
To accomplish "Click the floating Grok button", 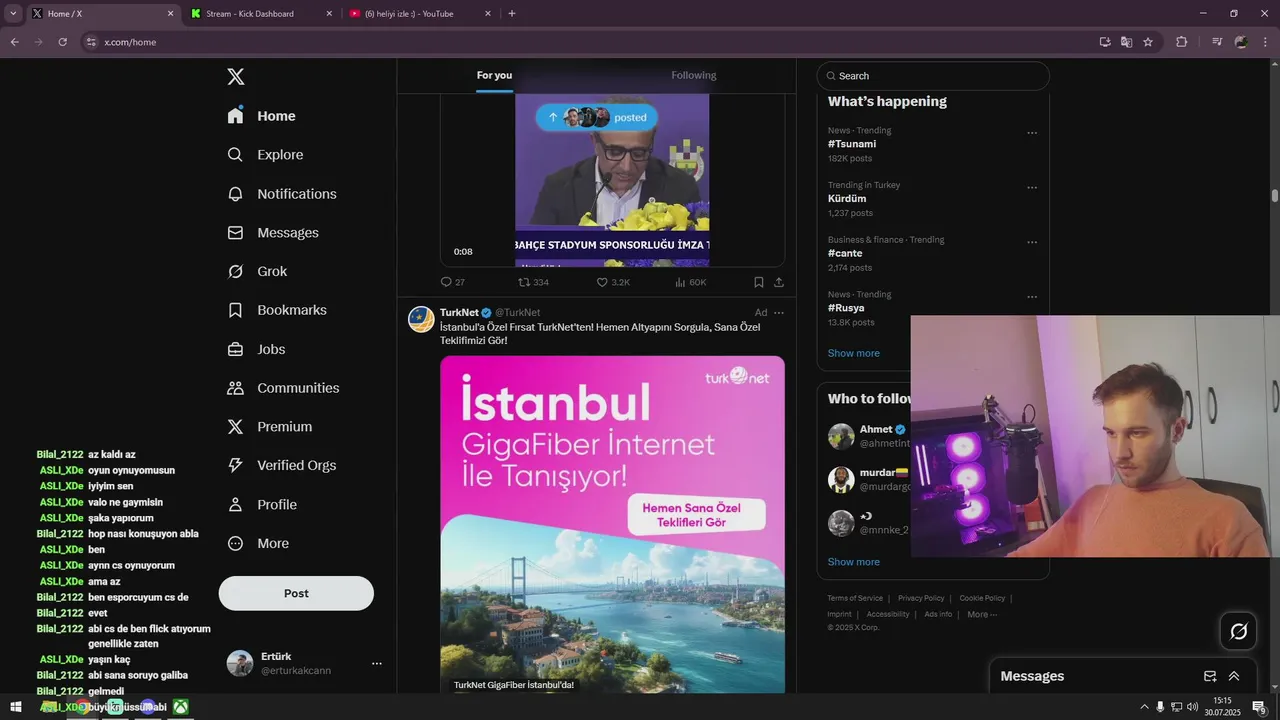I will coord(1239,631).
